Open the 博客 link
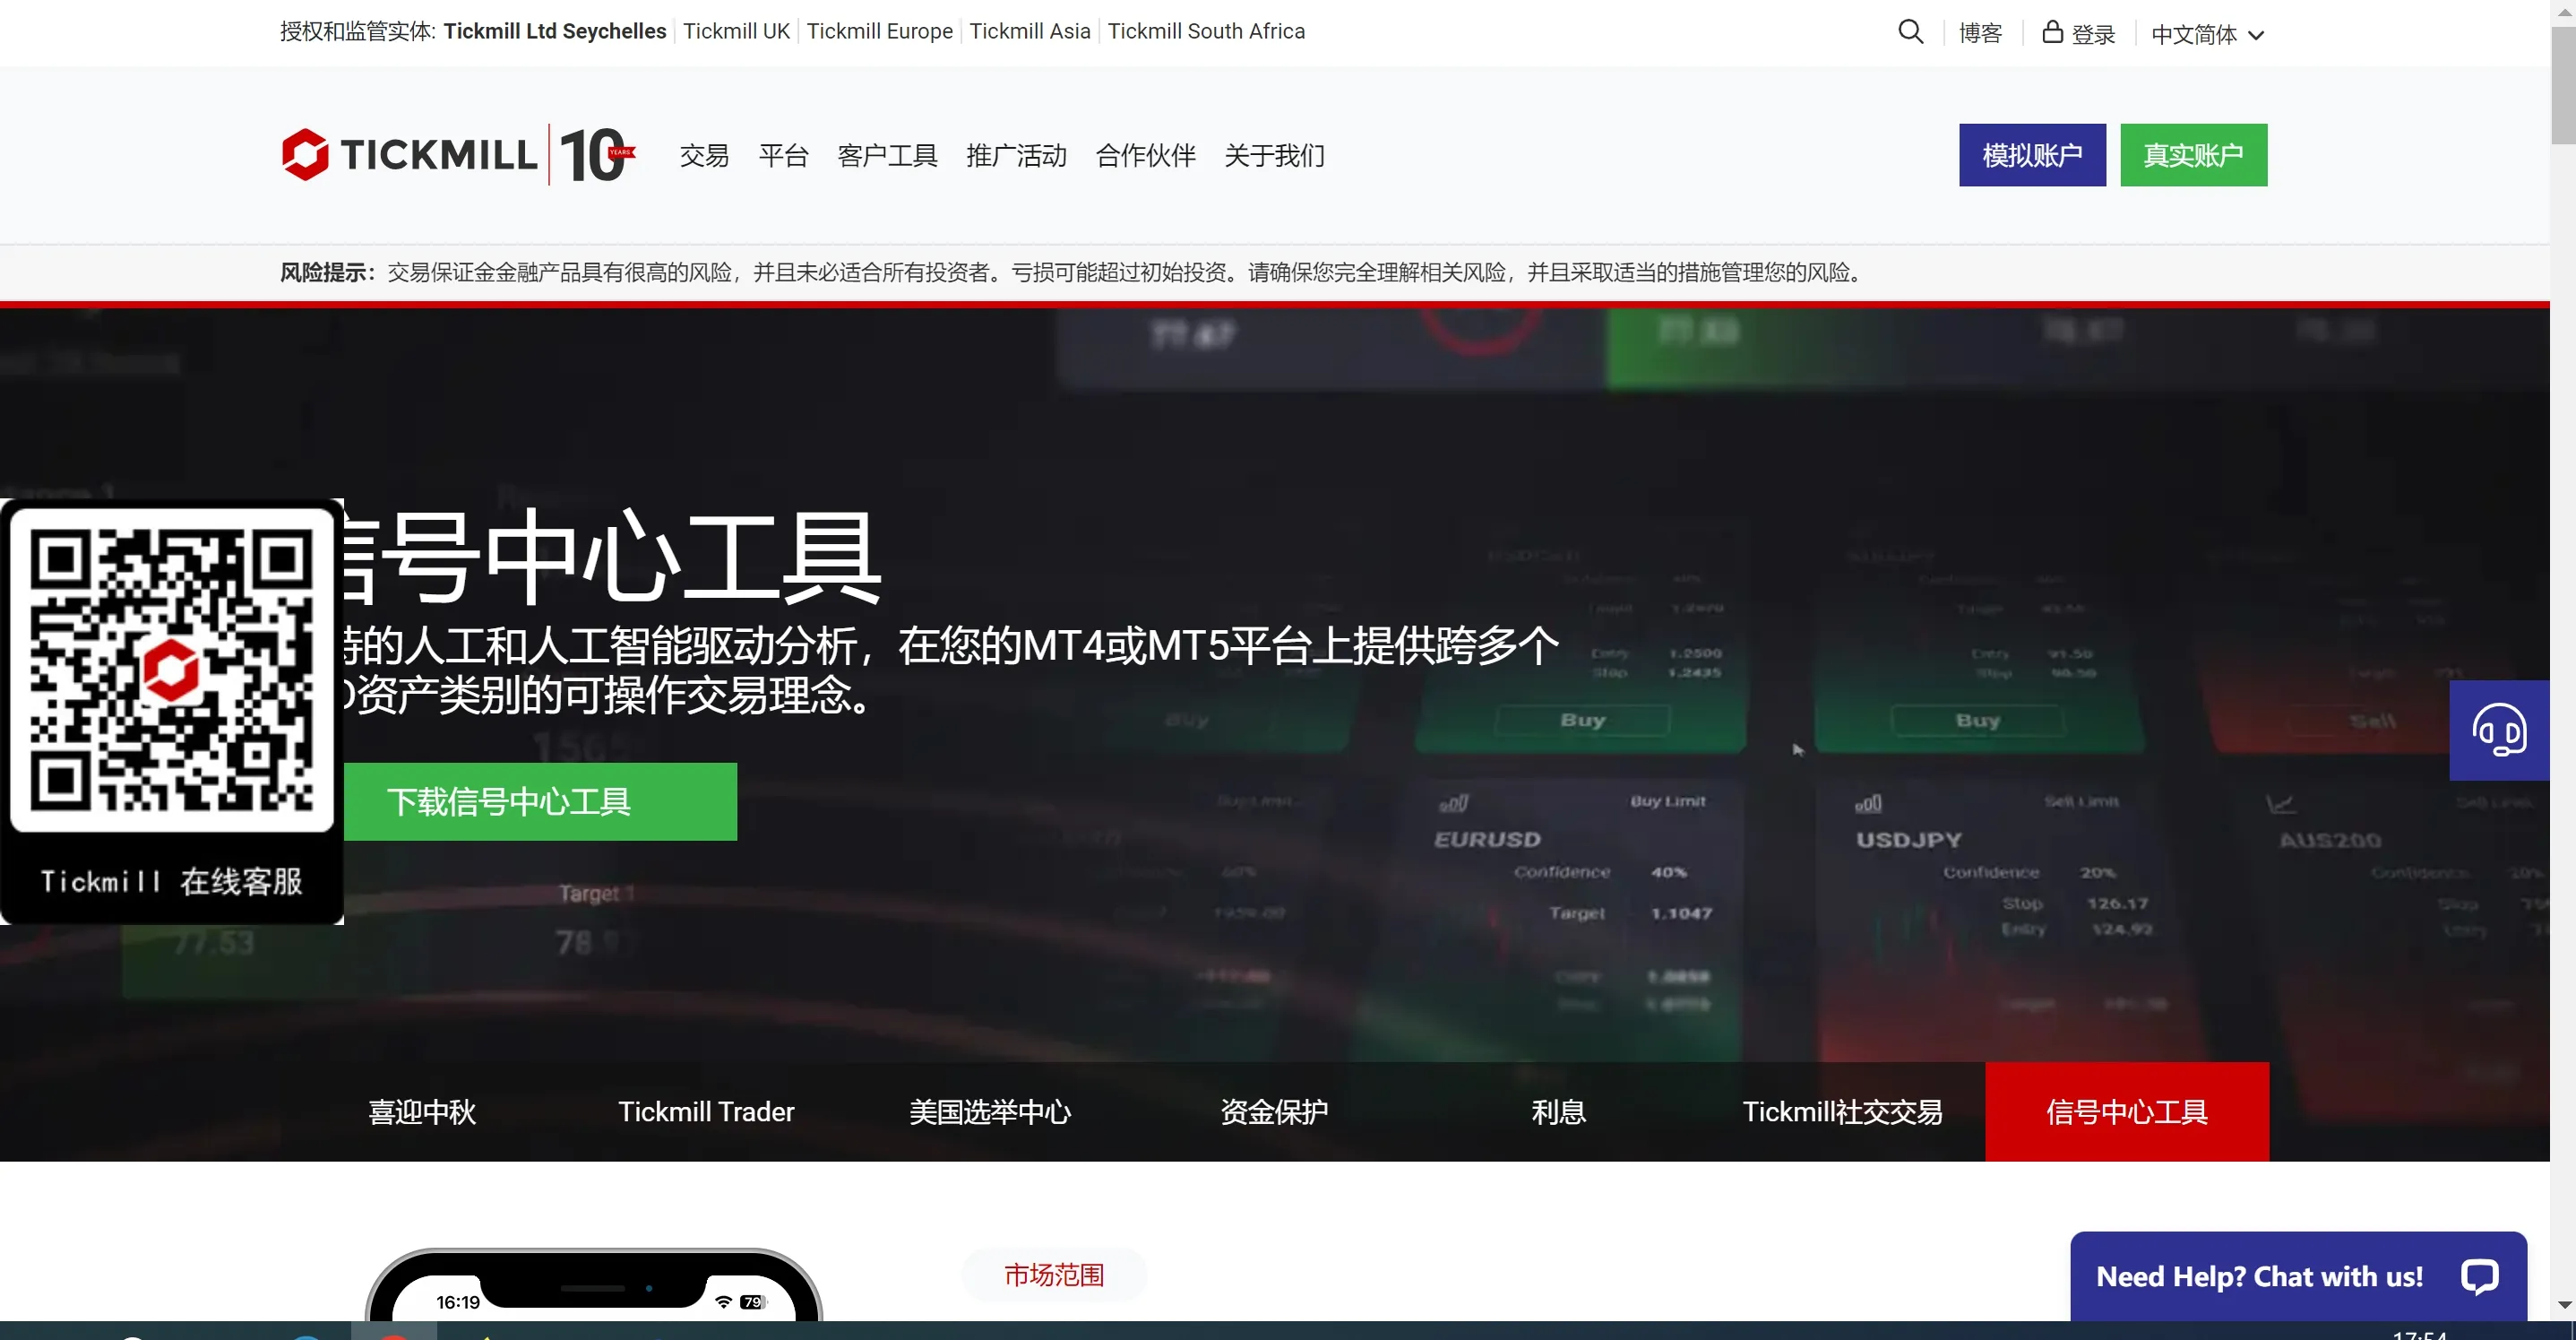 pos(1980,33)
